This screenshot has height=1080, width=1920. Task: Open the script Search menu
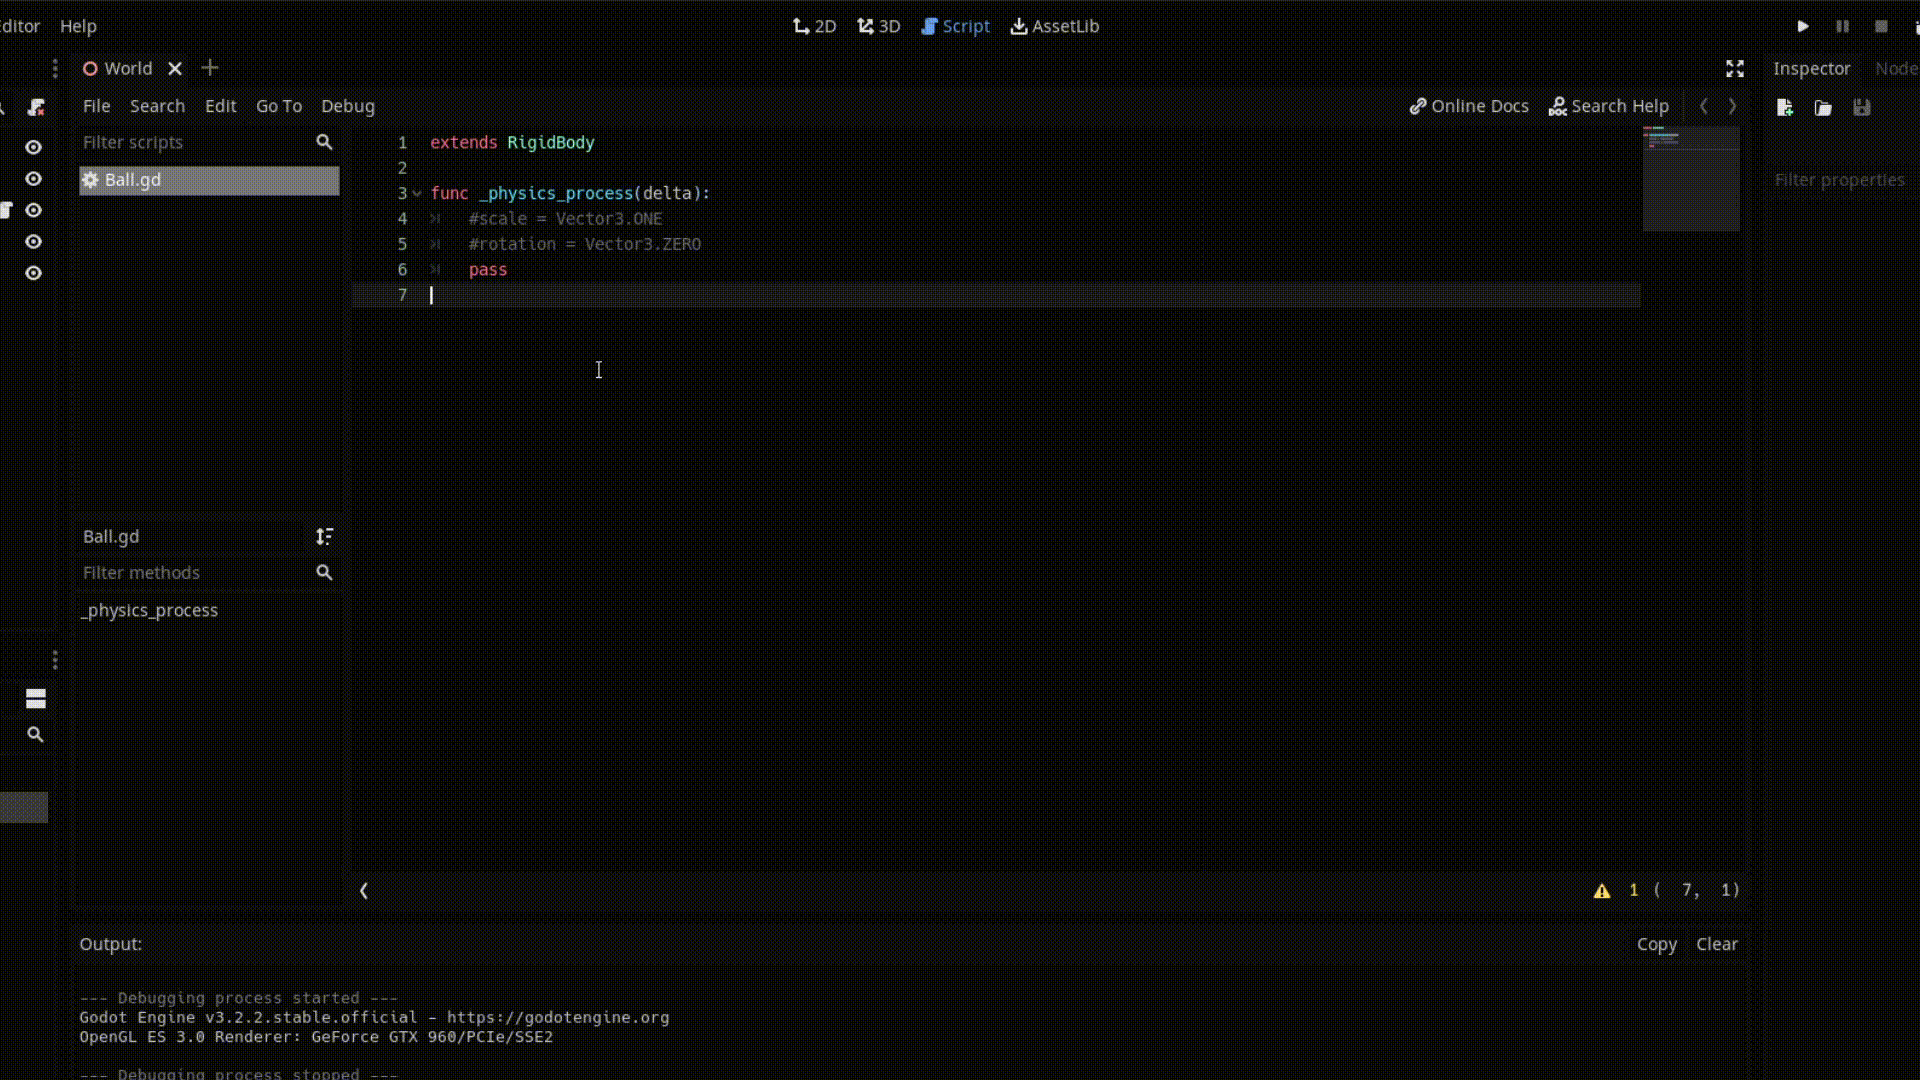pos(157,106)
